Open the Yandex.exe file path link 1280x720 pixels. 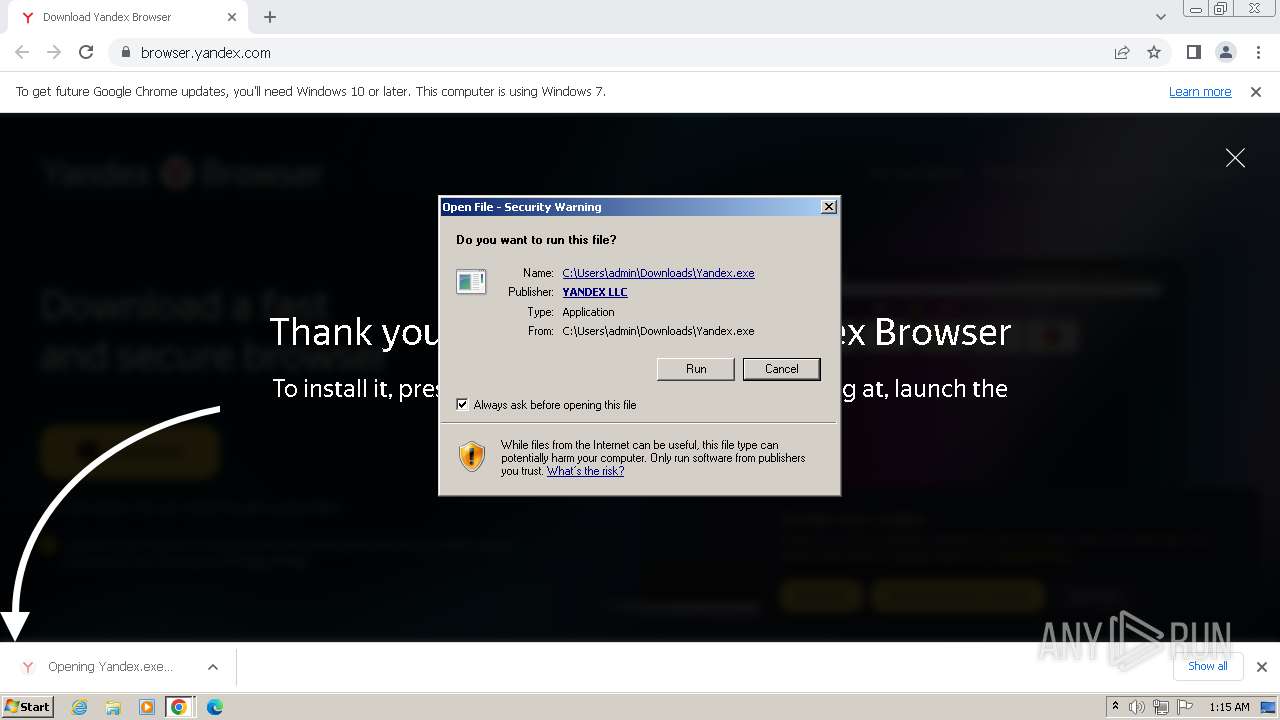(658, 273)
